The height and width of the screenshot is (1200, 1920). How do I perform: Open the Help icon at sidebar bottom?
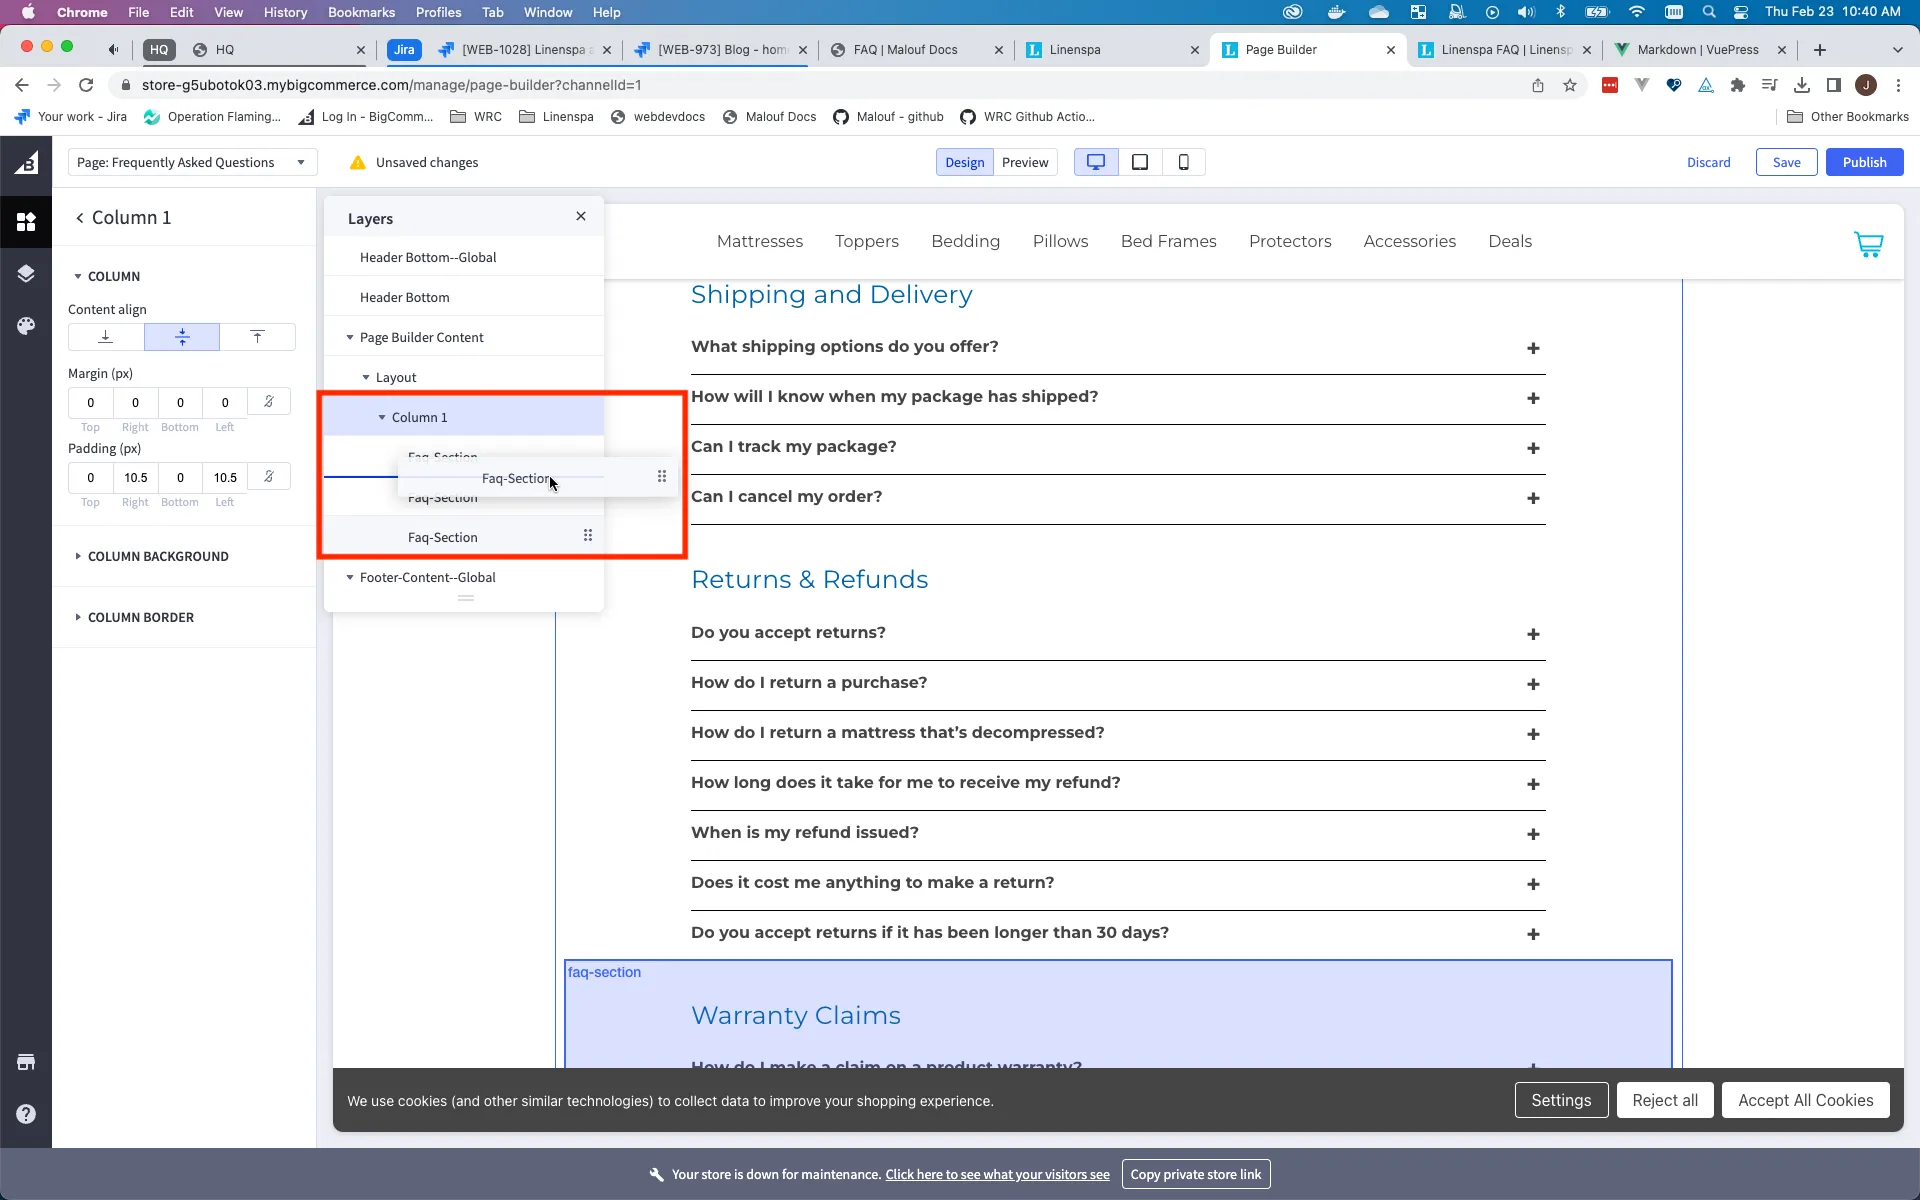26,1114
